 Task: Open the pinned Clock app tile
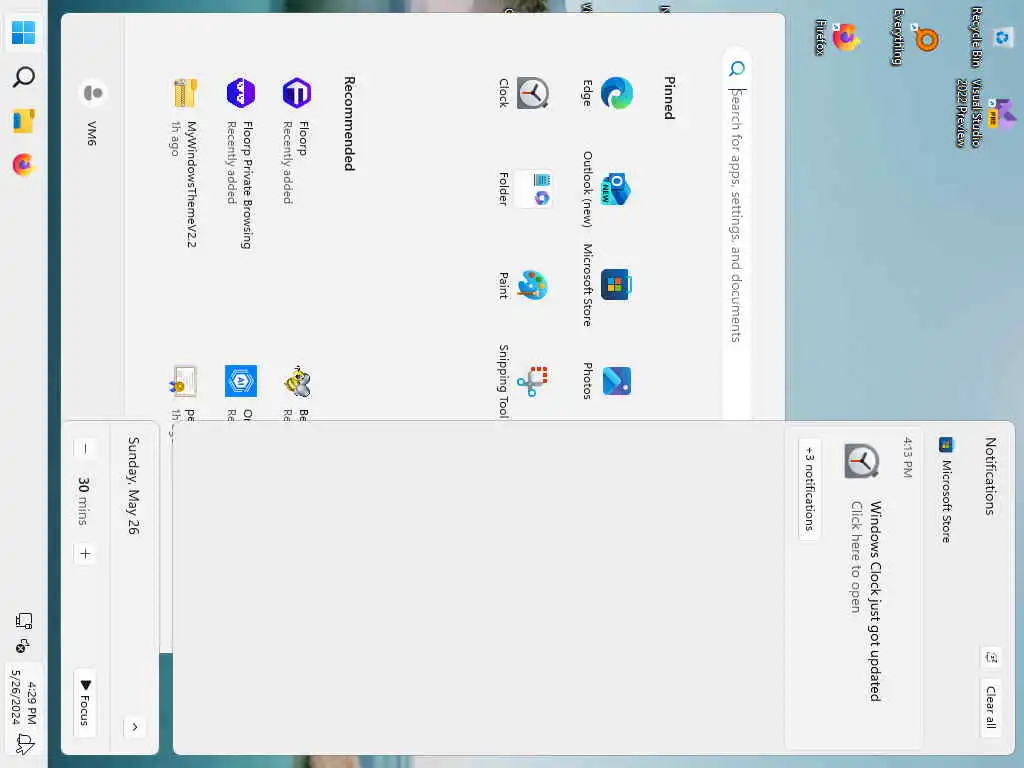(x=523, y=93)
